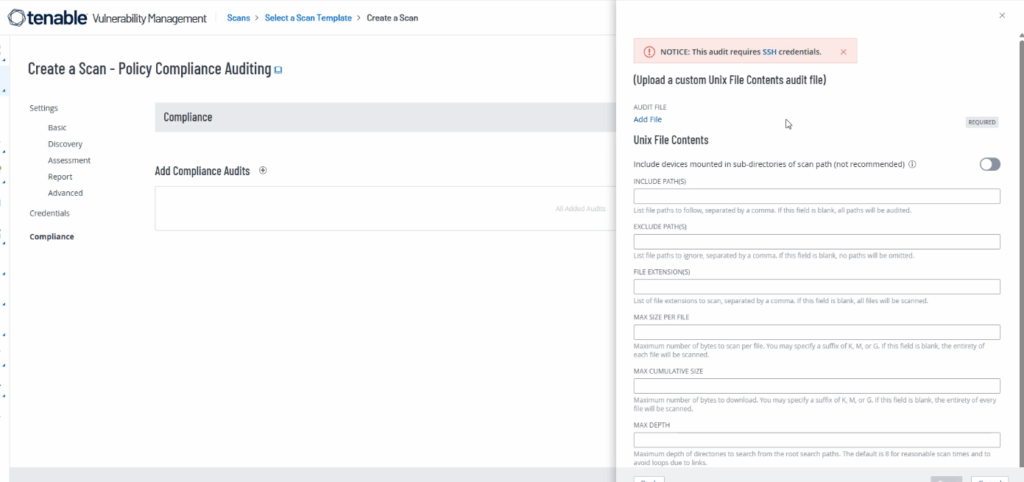The height and width of the screenshot is (482, 1024).
Task: Select Discovery in the settings sidebar
Action: coord(65,144)
